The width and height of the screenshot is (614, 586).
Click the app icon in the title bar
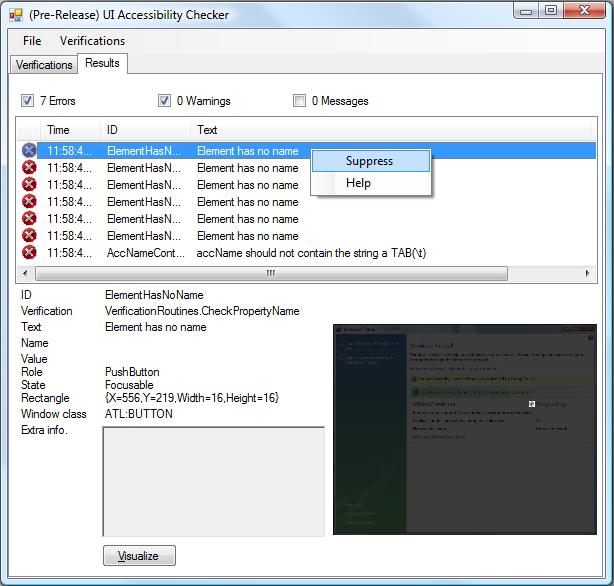[x=16, y=15]
